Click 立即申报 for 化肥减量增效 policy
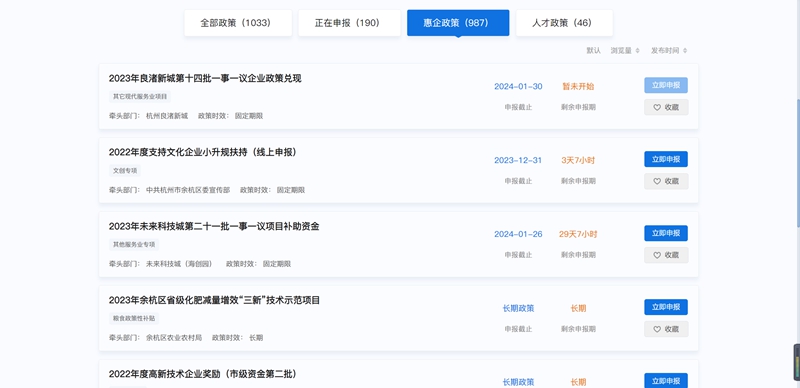800x388 pixels. tap(666, 307)
